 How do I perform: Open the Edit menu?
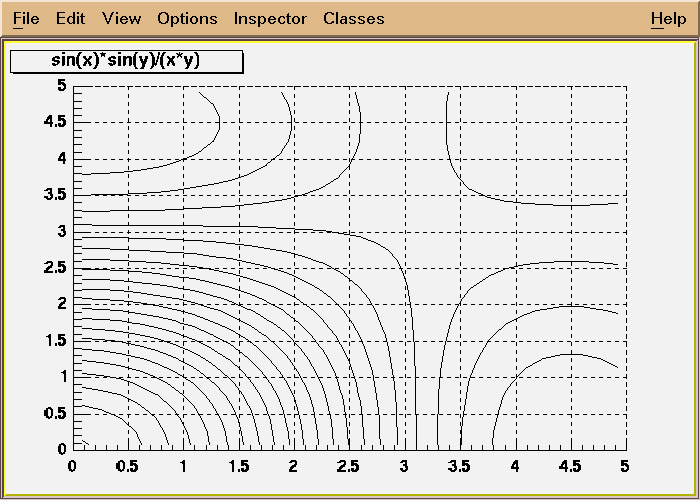click(x=71, y=19)
